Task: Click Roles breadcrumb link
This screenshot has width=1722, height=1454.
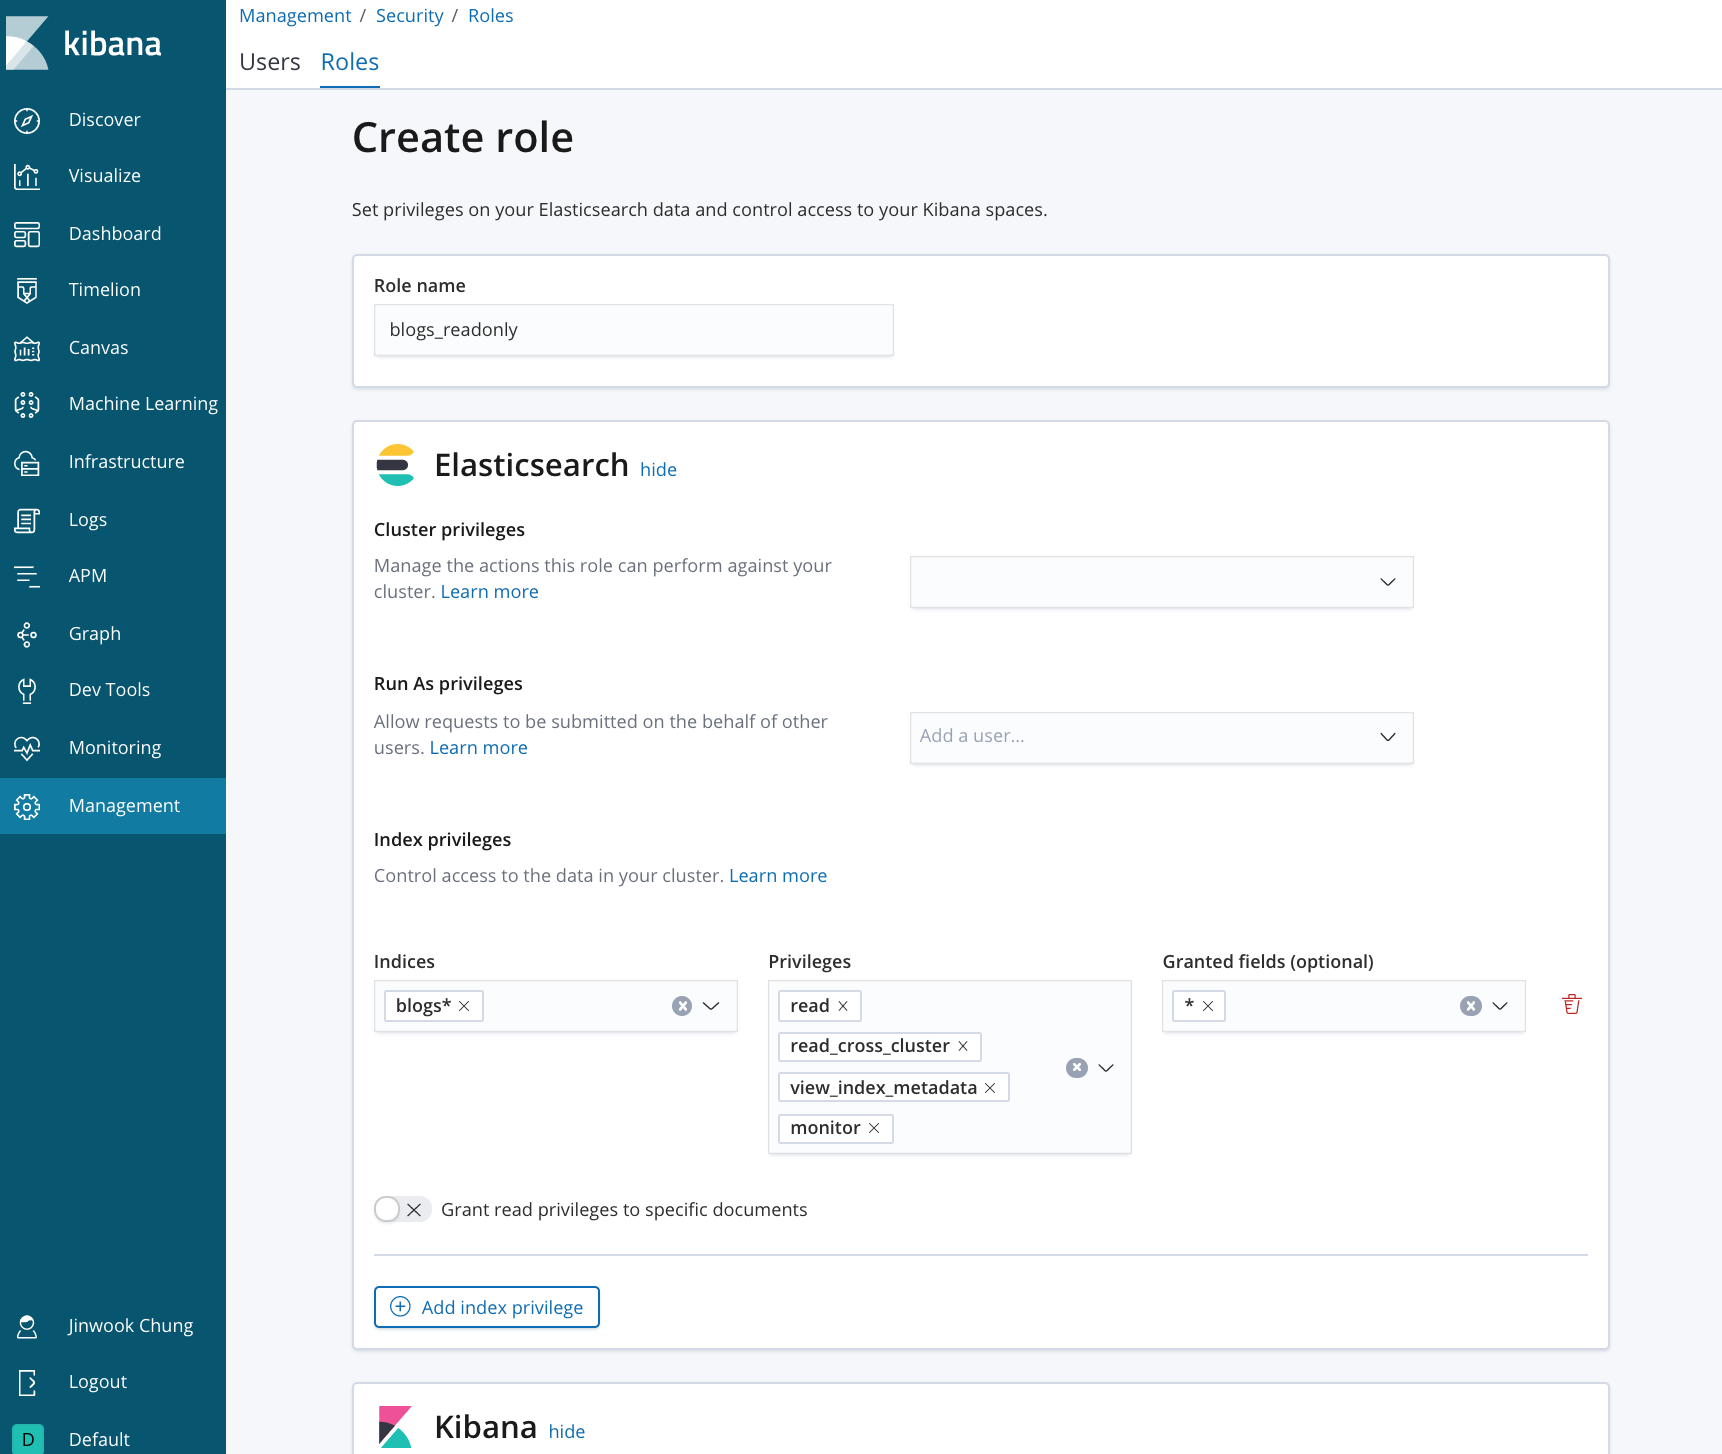Action: (491, 16)
